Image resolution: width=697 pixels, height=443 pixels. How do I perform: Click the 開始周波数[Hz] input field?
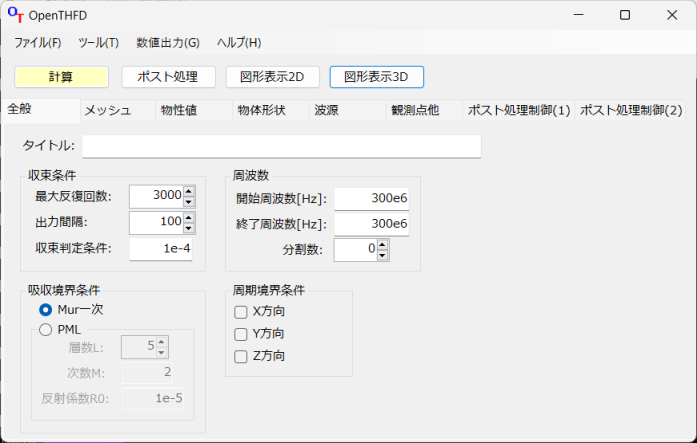click(372, 198)
